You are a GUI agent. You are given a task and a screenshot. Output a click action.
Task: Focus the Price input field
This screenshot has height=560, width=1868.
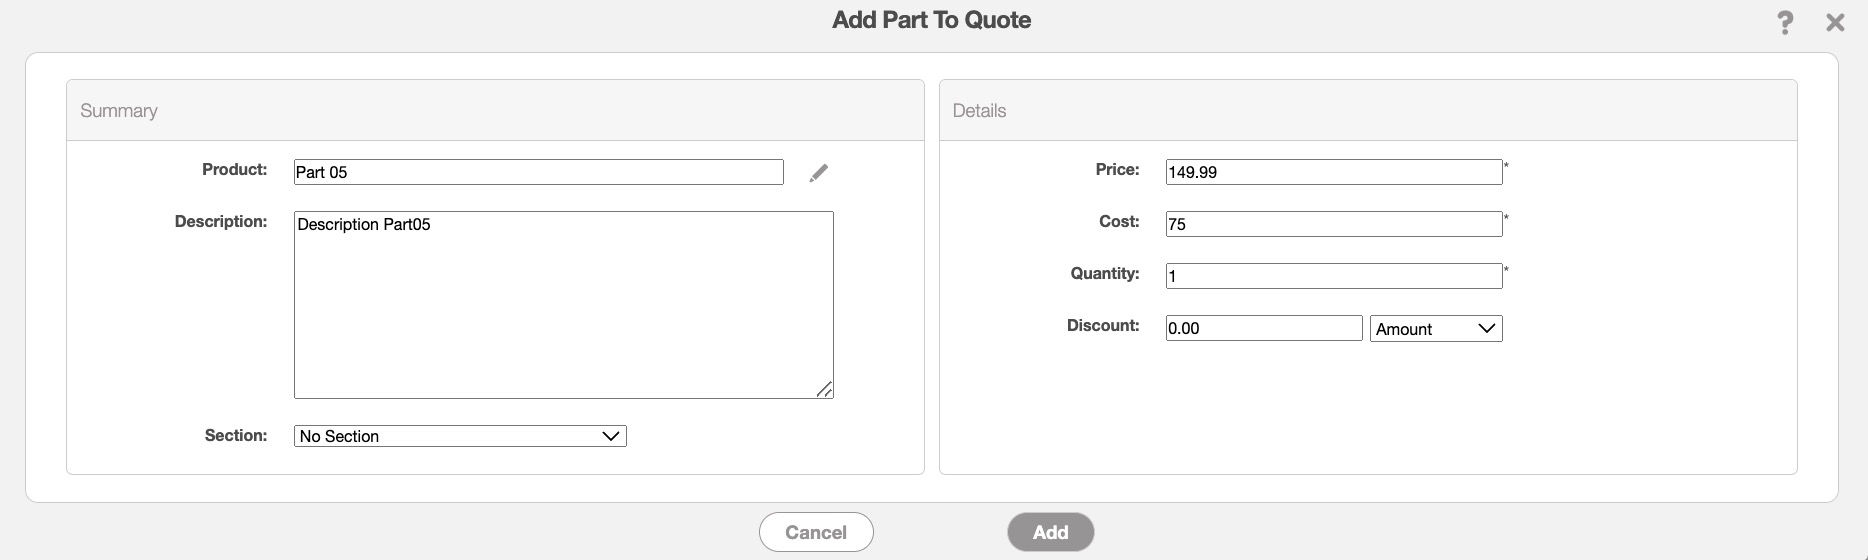(1333, 172)
